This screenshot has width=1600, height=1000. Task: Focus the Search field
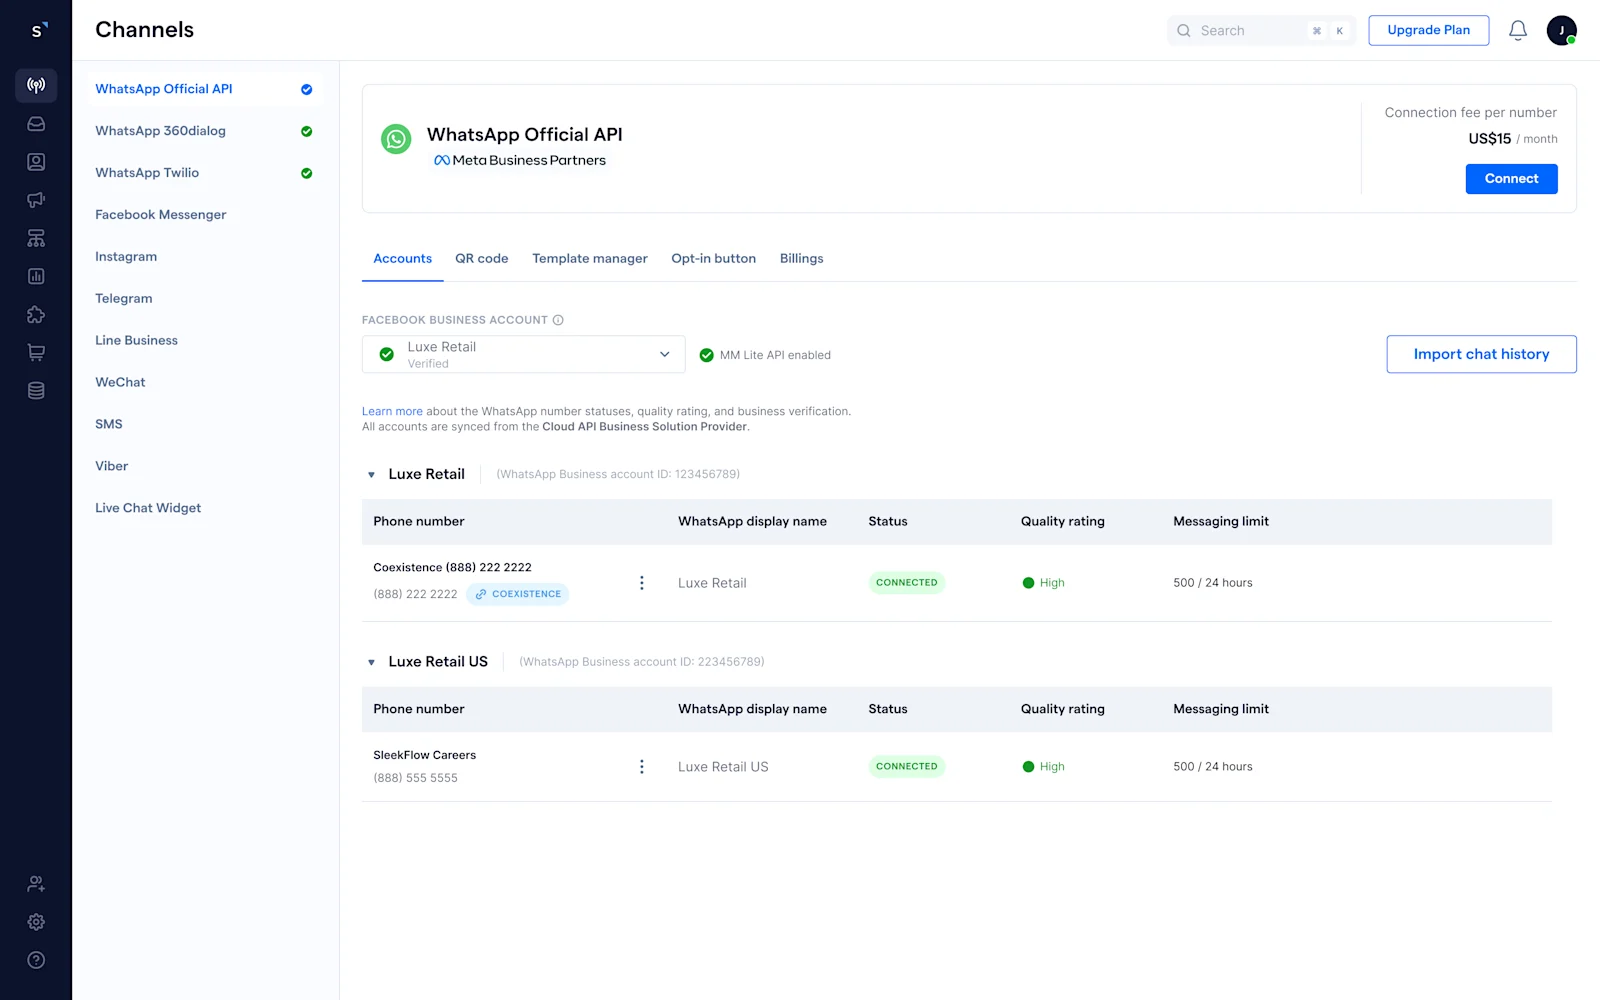1261,30
